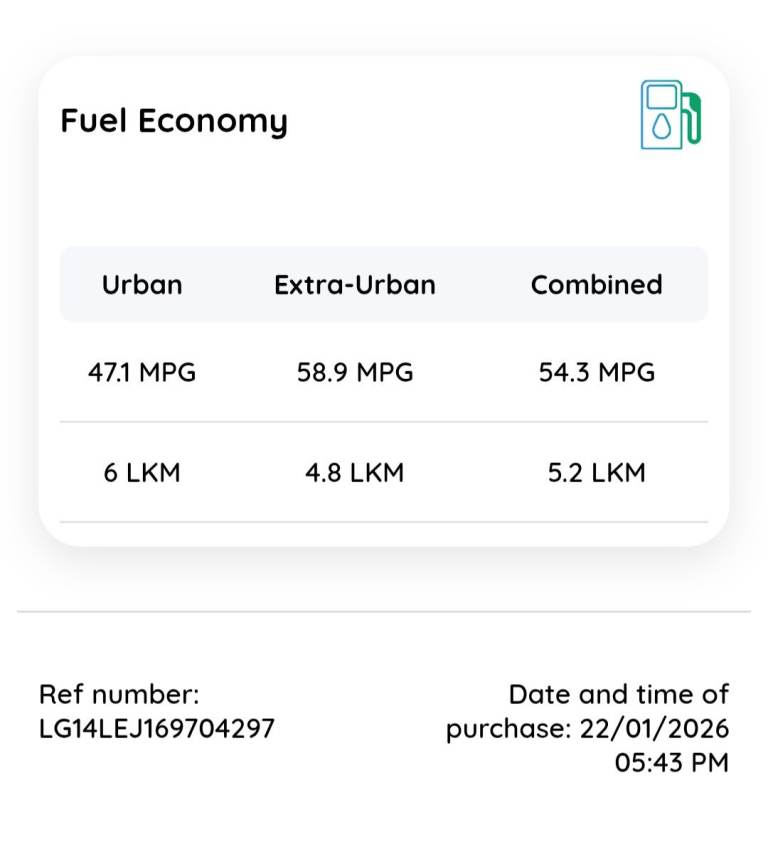This screenshot has height=849, width=768.
Task: Tap the 4.8 LKM extra-urban value
Action: pos(355,473)
